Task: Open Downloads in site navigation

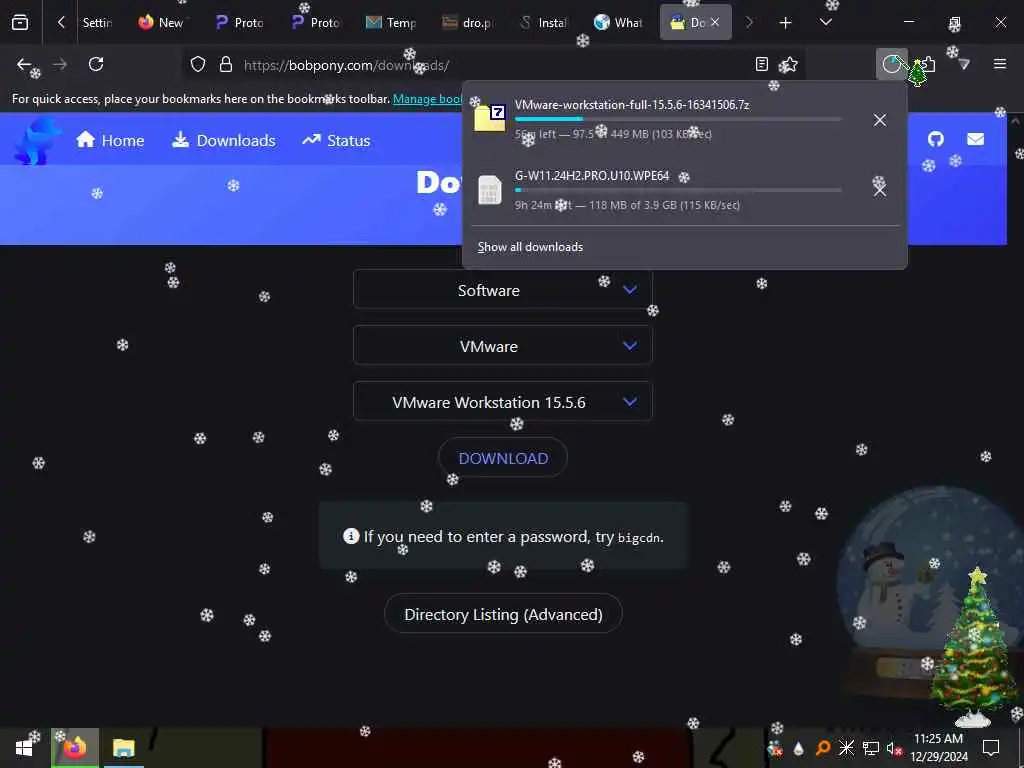Action: point(223,140)
